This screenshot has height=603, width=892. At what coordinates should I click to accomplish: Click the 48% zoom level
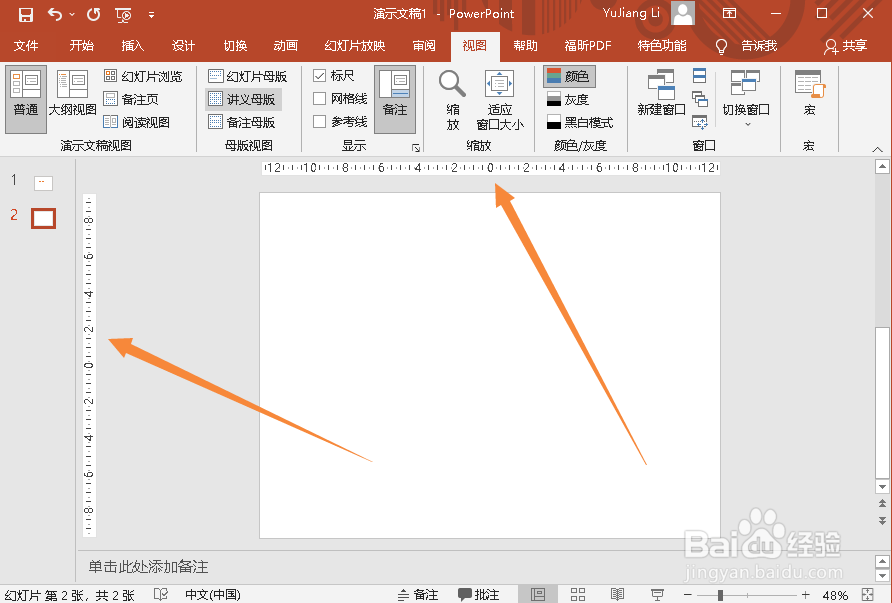[x=835, y=595]
